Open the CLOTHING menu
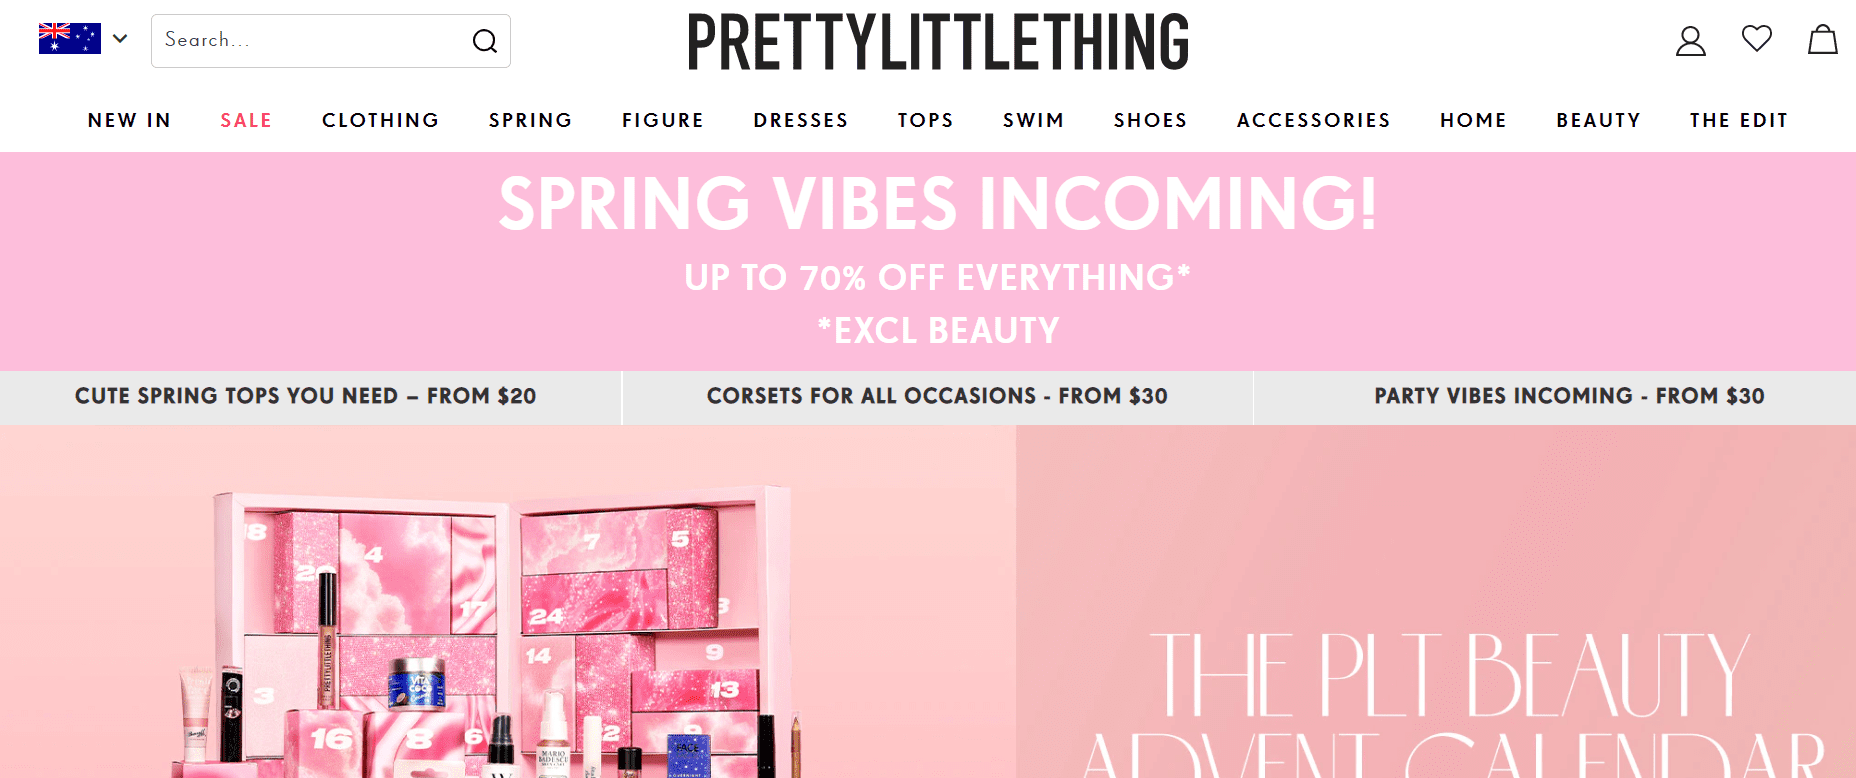1856x778 pixels. pos(381,120)
